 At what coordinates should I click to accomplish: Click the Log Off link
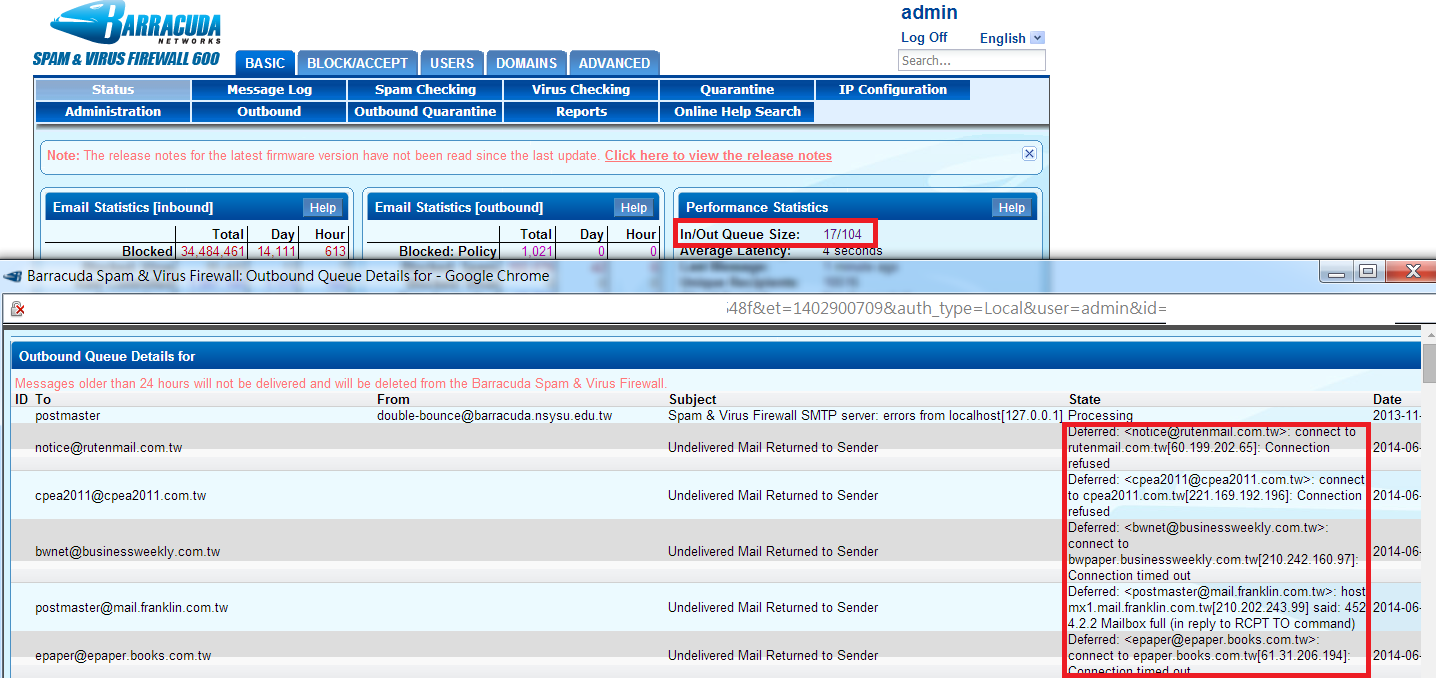[924, 37]
